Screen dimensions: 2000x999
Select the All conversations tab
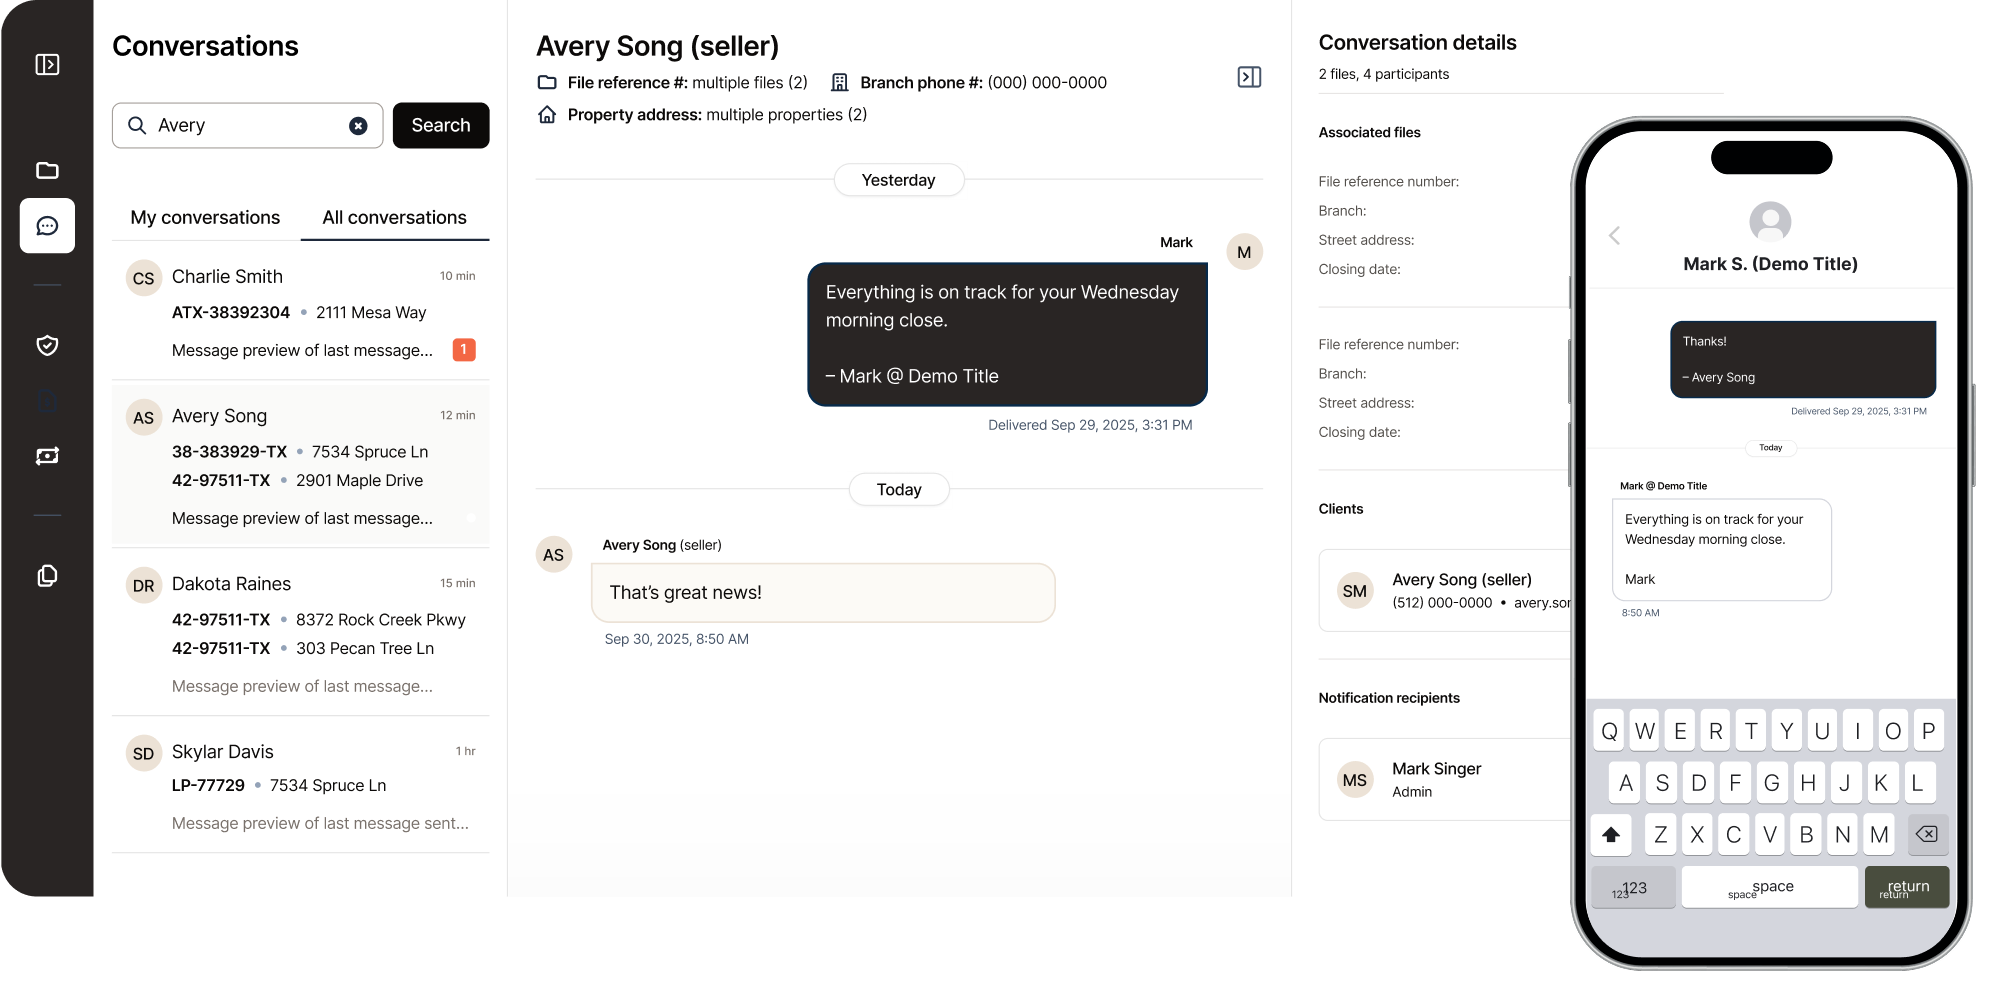394,218
